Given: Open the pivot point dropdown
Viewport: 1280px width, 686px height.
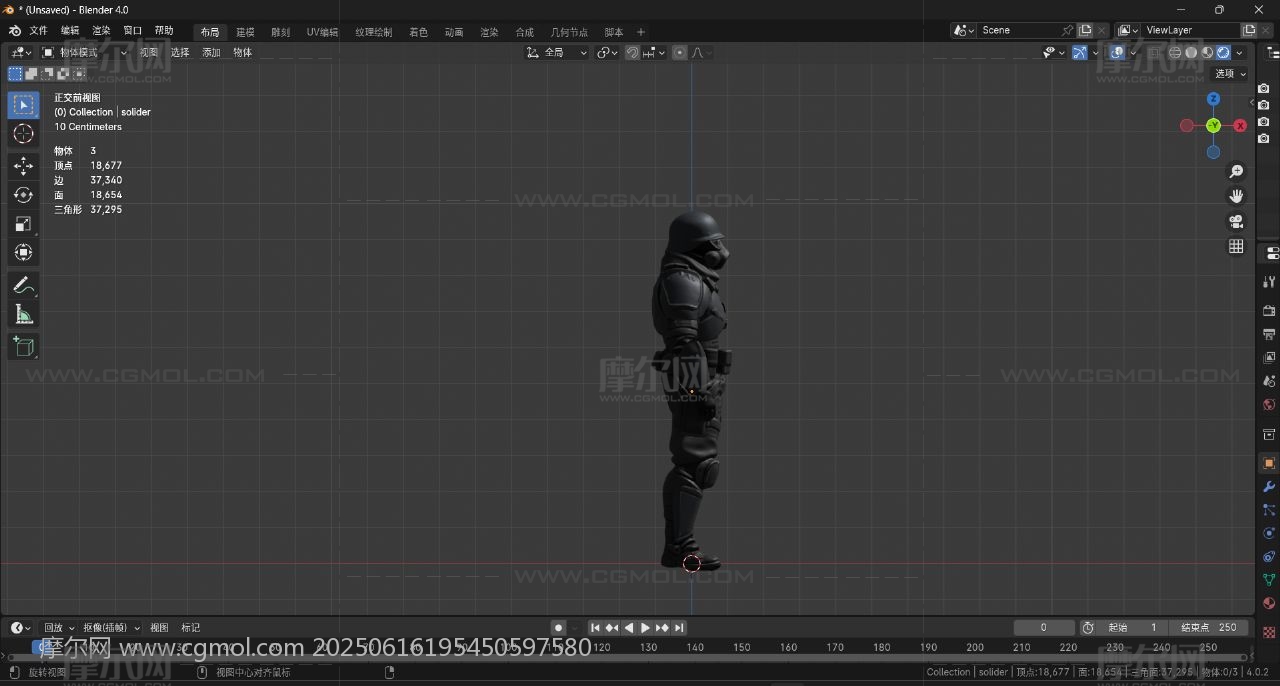Looking at the screenshot, I should (608, 52).
